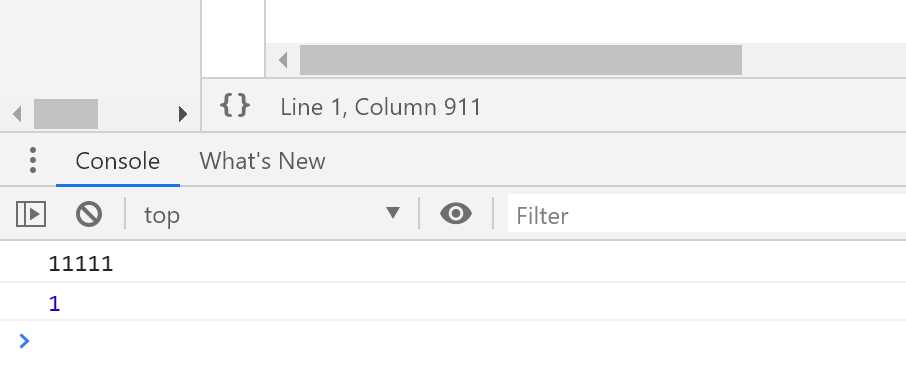The width and height of the screenshot is (906, 375).
Task: Click the pretty print curly braces icon
Action: point(235,107)
